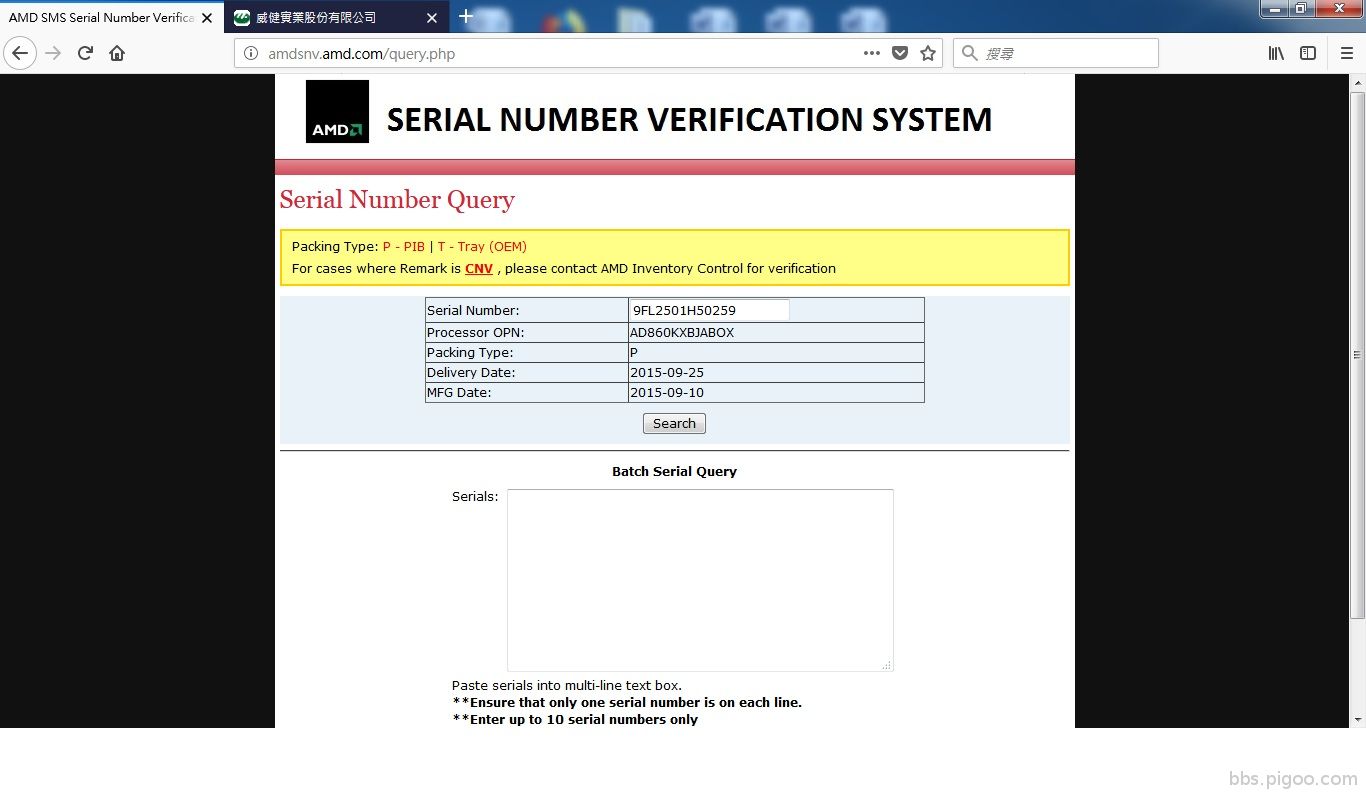Close the AMD SMS Serial Number tab
Viewport: 1366px width, 800px height.
tap(207, 18)
